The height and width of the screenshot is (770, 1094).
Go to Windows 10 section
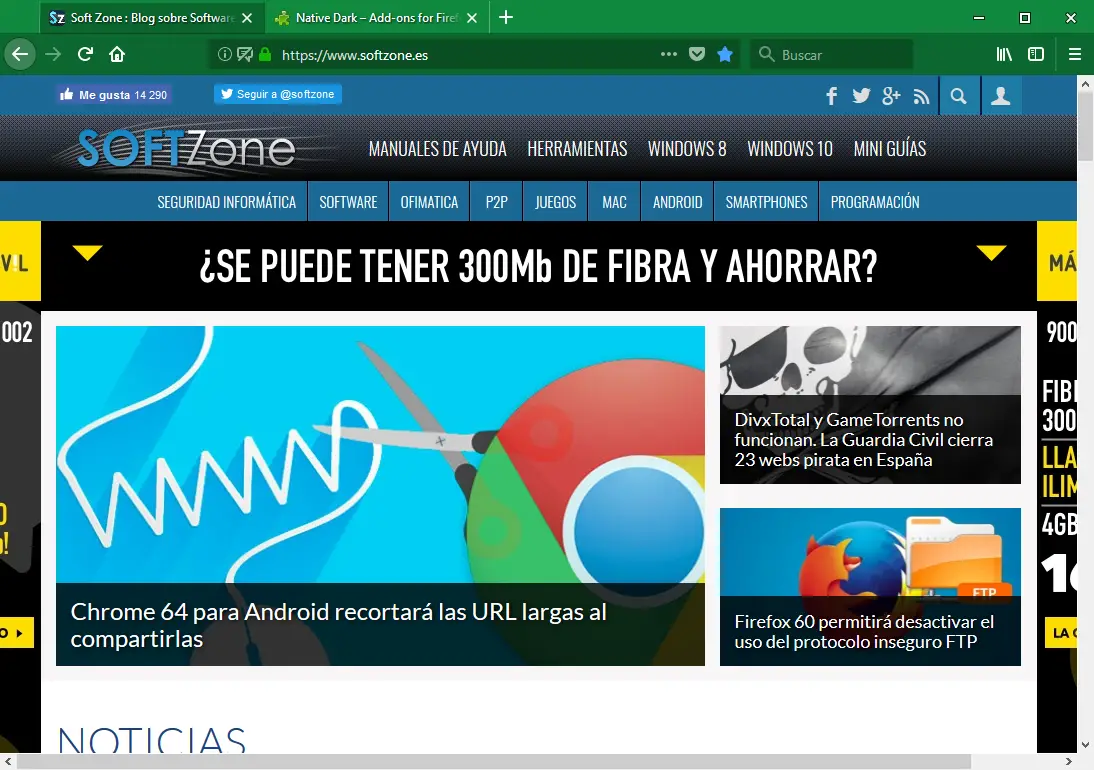tap(790, 149)
